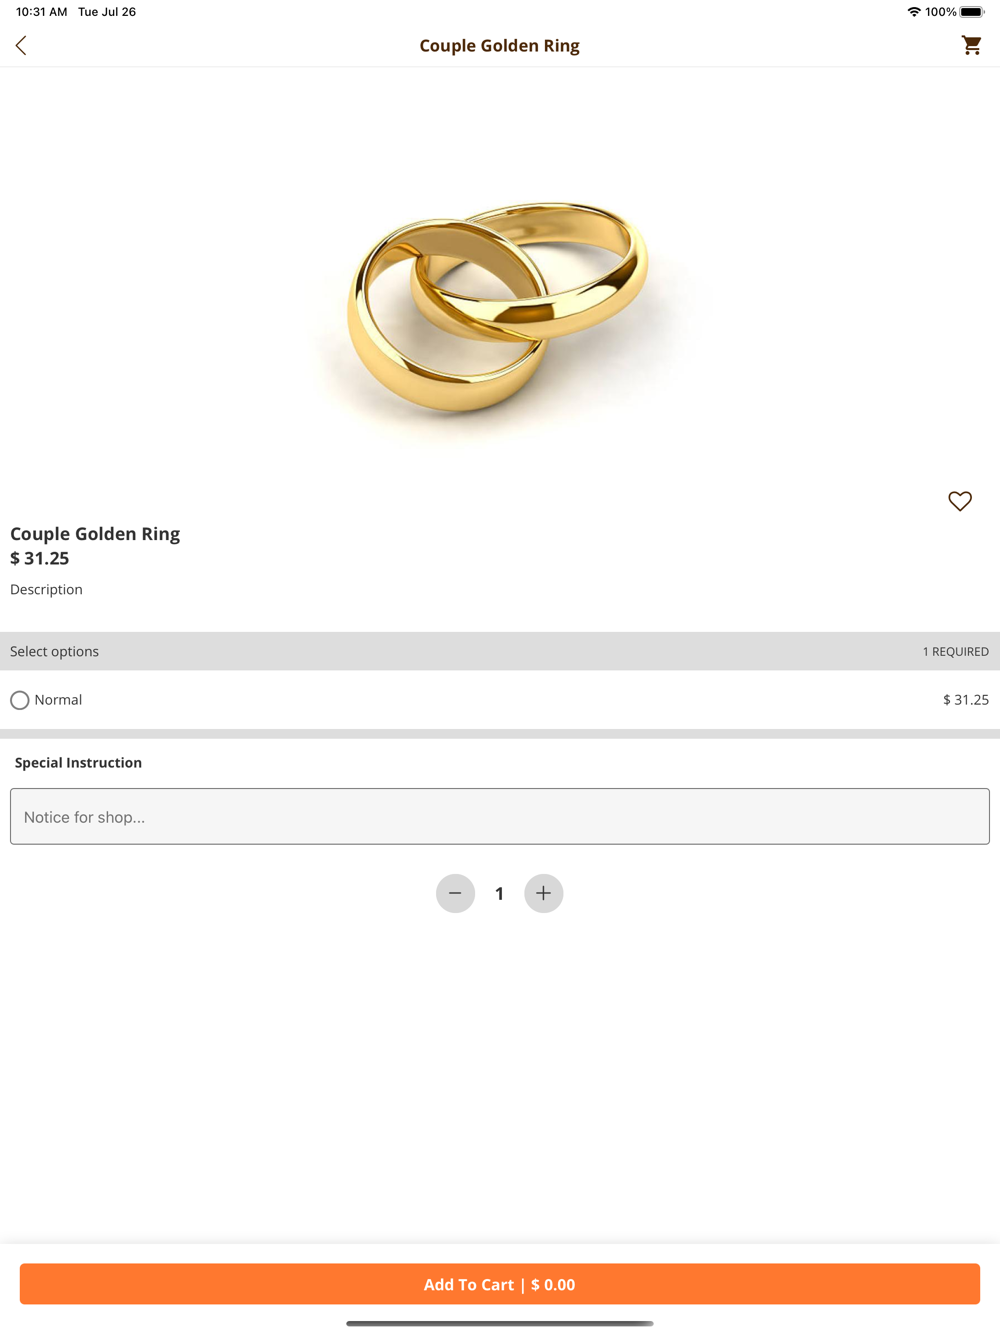
Task: Tap the Couple Golden Ring page title
Action: click(499, 45)
